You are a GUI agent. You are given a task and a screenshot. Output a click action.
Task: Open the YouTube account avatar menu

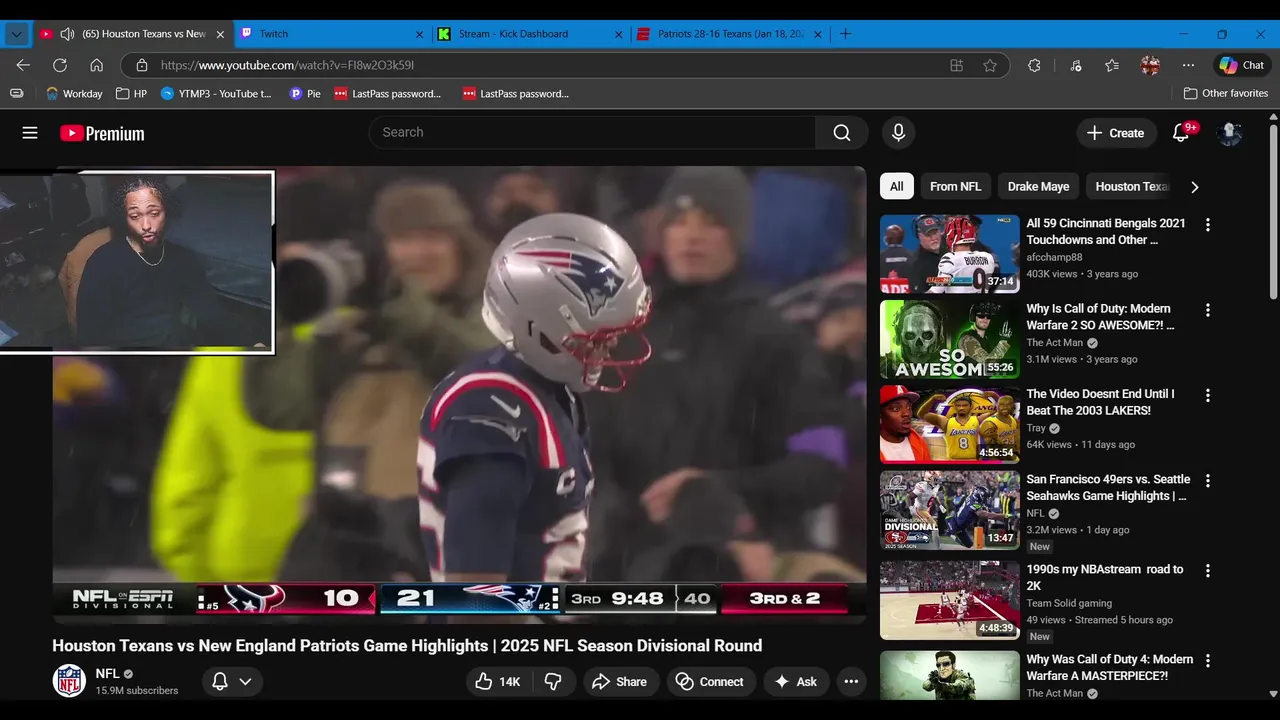(1230, 133)
